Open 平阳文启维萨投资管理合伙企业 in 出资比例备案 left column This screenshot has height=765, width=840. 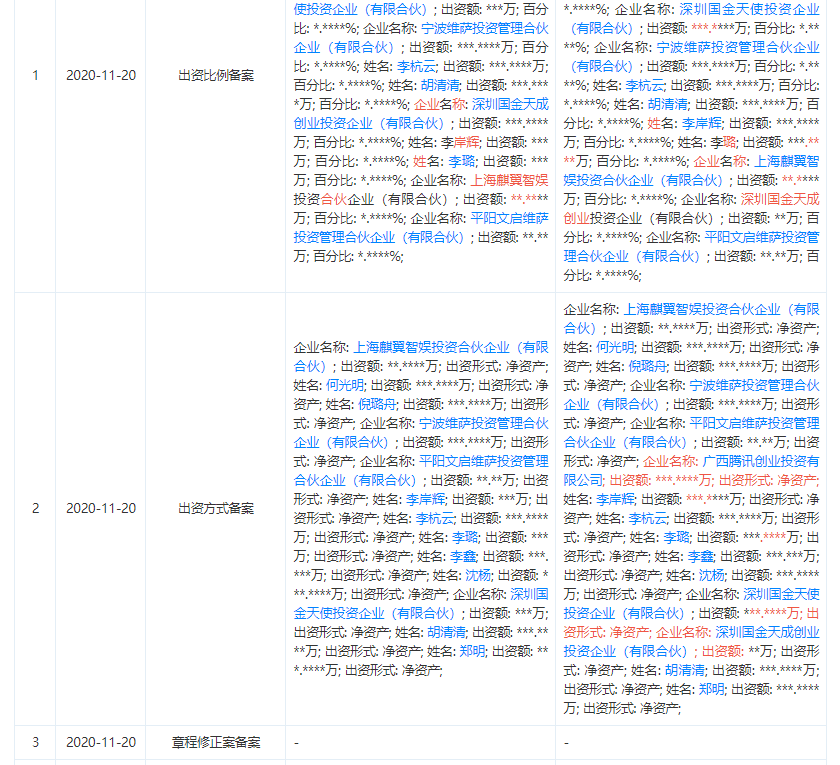point(509,218)
